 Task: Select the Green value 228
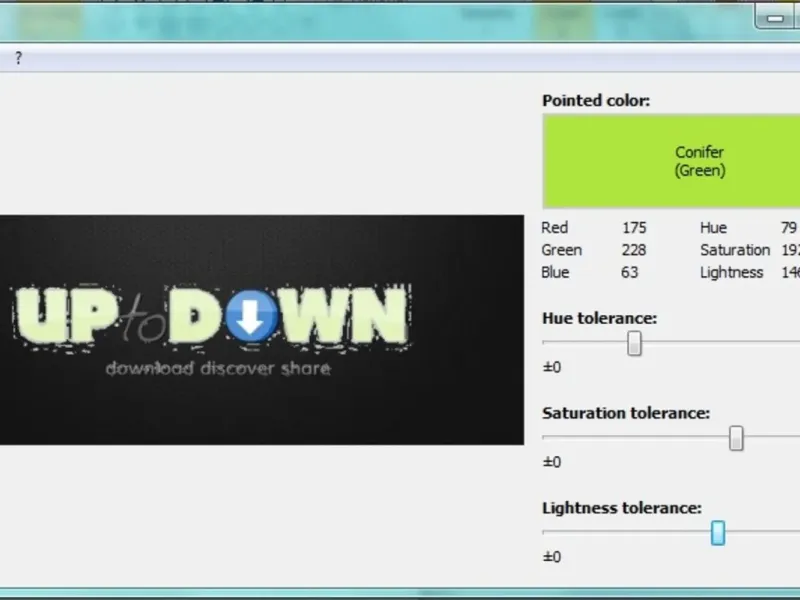[x=634, y=250]
